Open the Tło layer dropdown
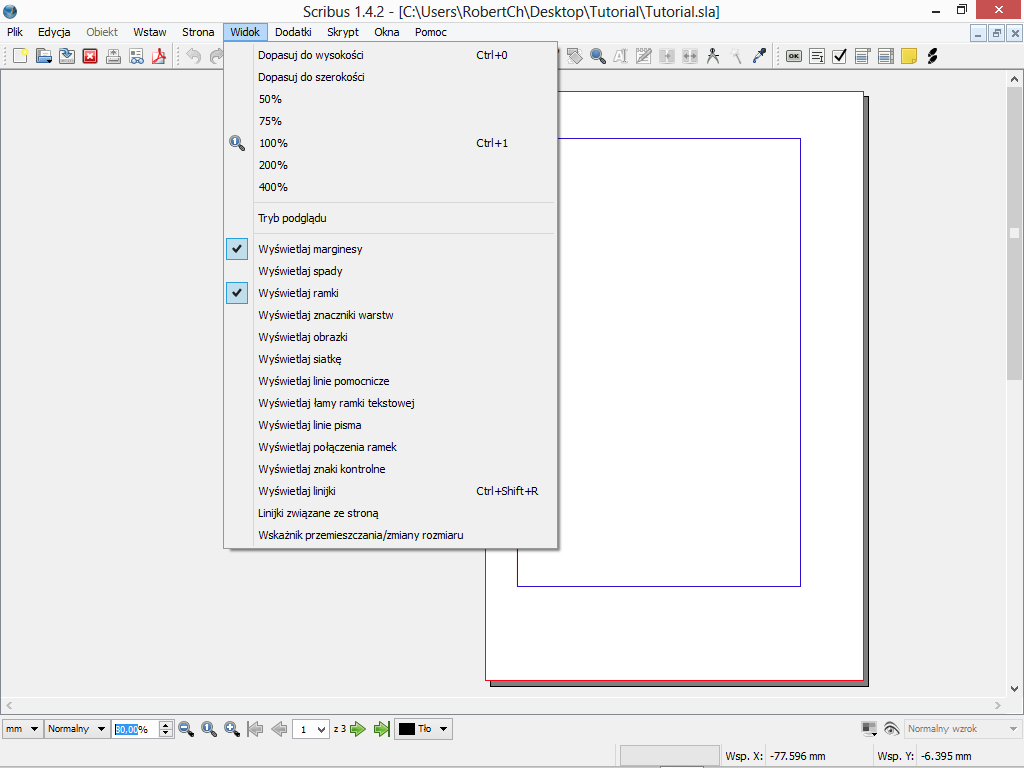The image size is (1024, 768). [x=424, y=729]
